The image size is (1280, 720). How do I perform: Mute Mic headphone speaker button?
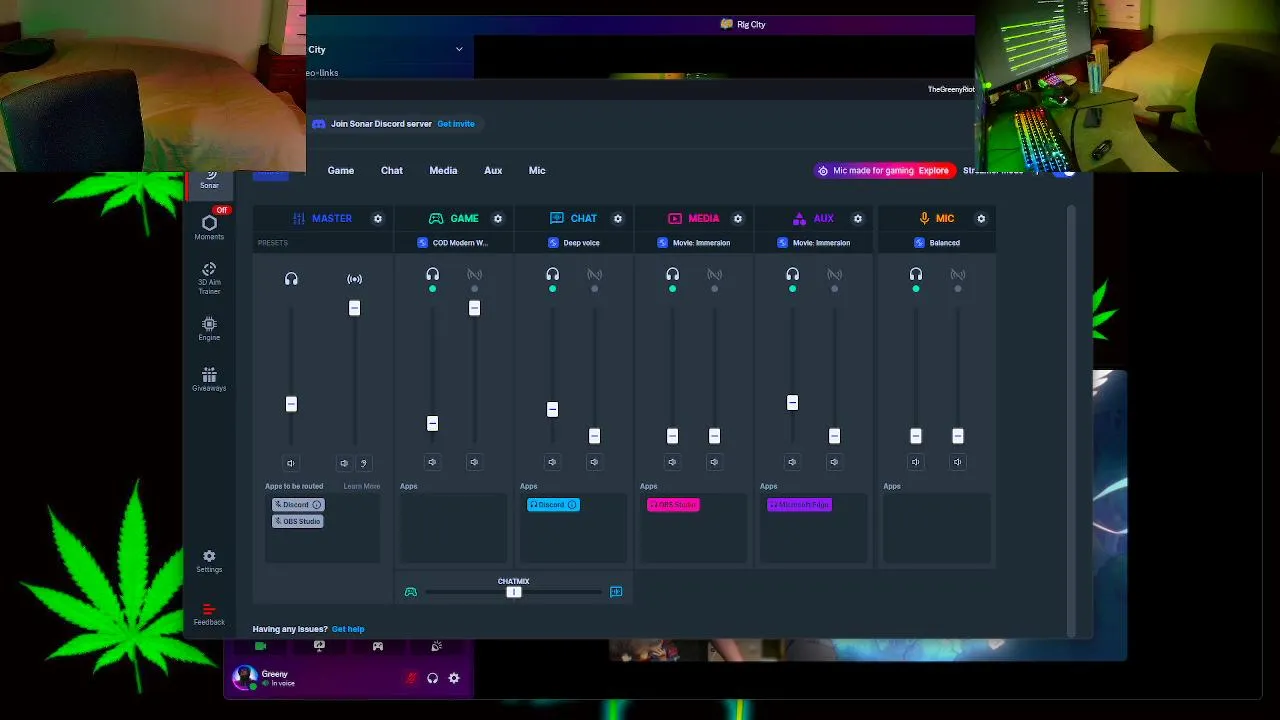916,462
